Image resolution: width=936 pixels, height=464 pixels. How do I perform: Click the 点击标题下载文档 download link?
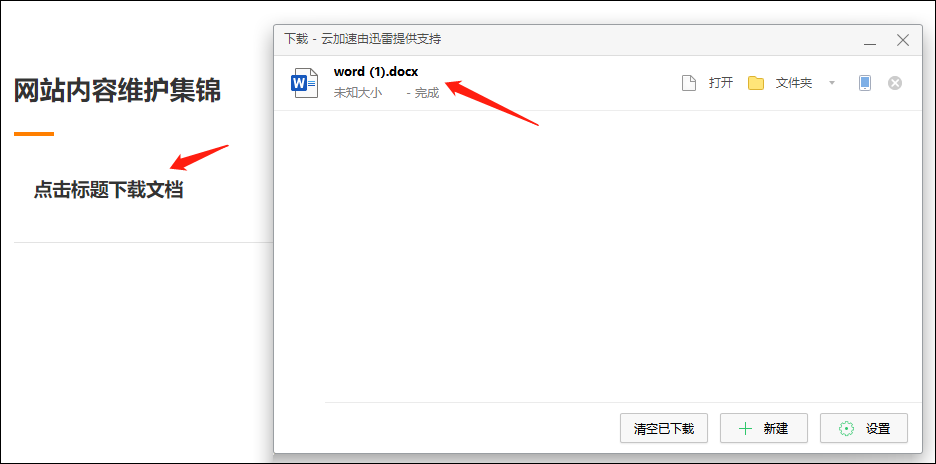108,190
